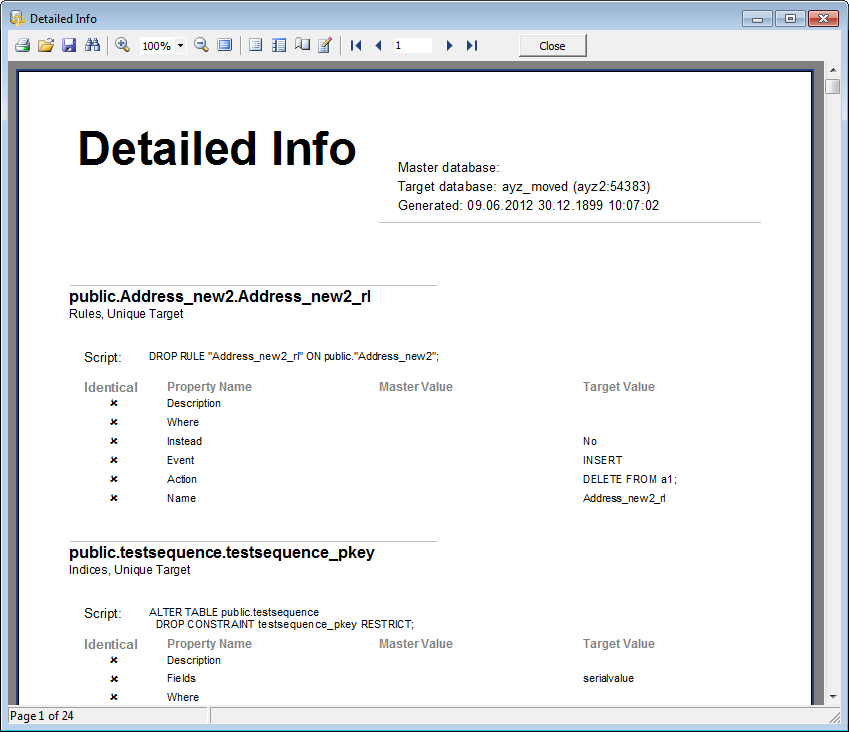Open Find text with the binoculars icon

pos(93,46)
